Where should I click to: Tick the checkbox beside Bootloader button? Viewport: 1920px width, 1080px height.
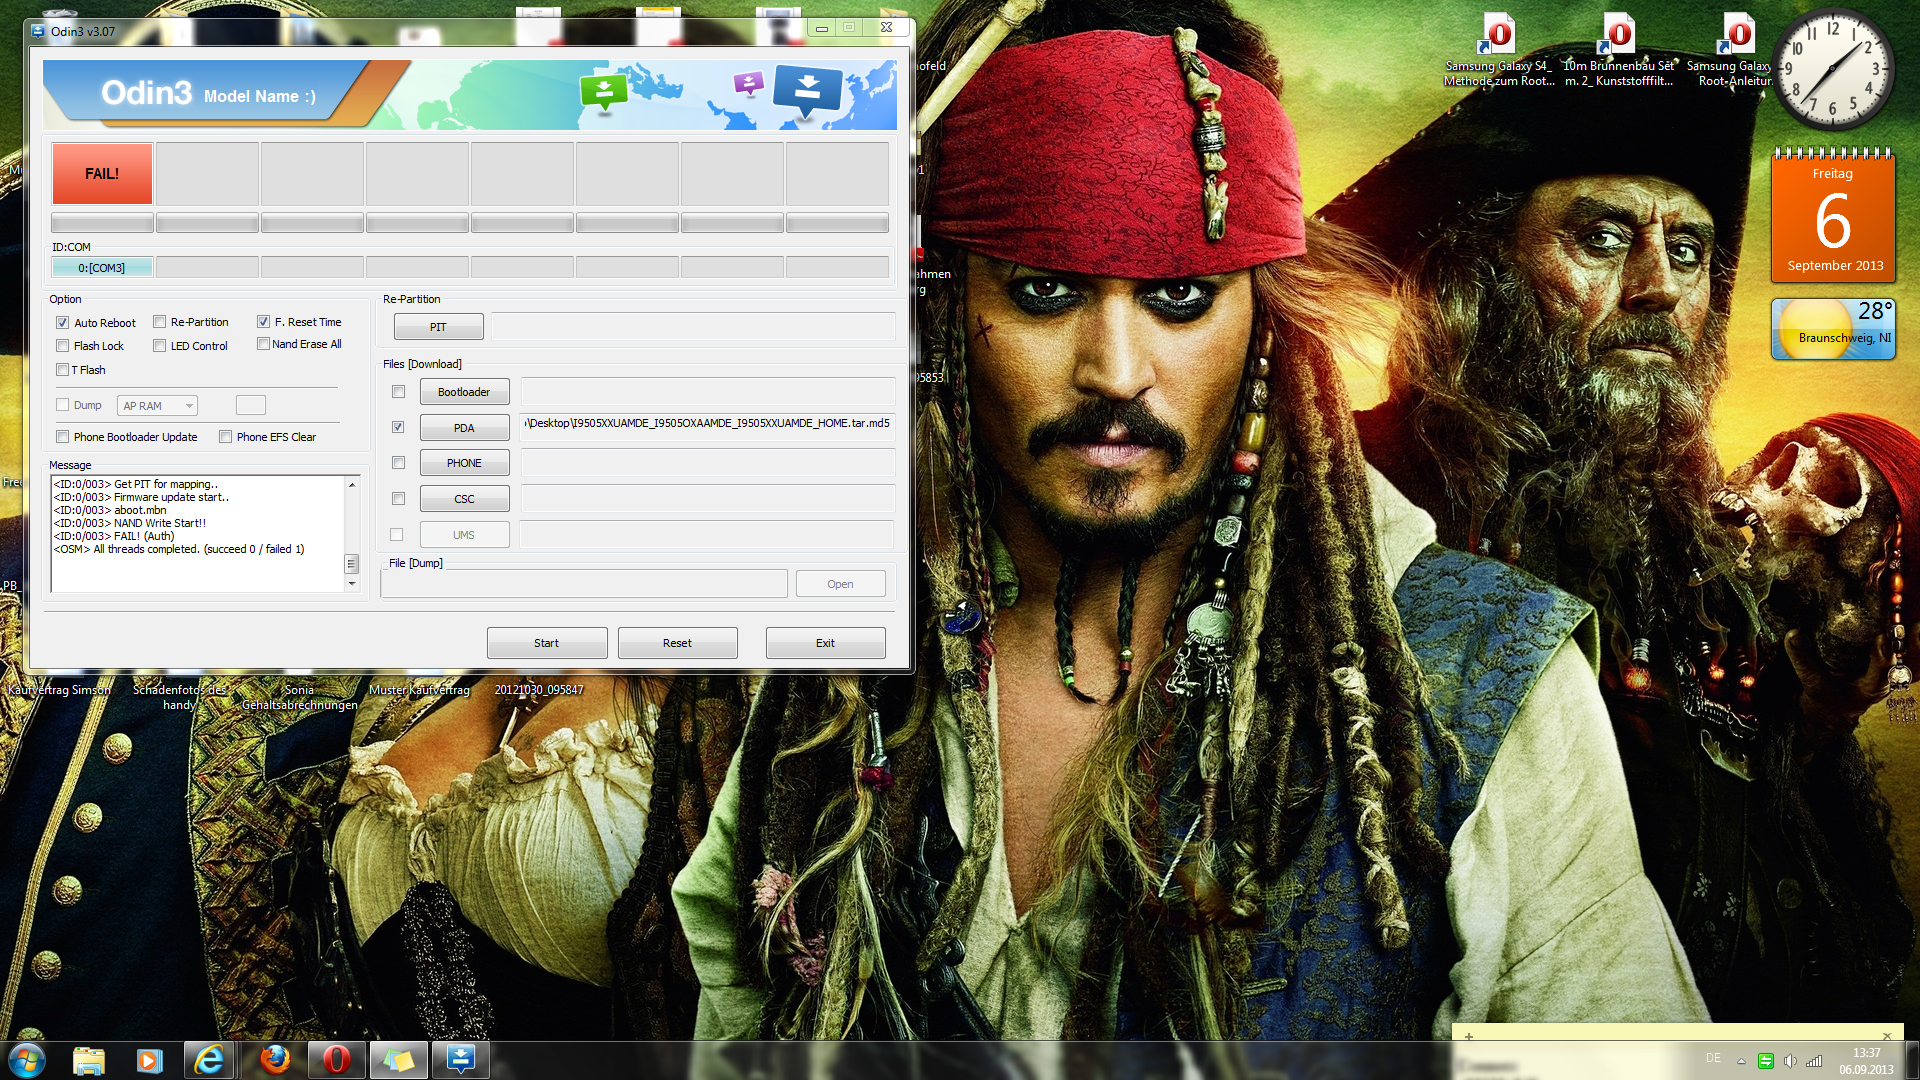pyautogui.click(x=399, y=392)
